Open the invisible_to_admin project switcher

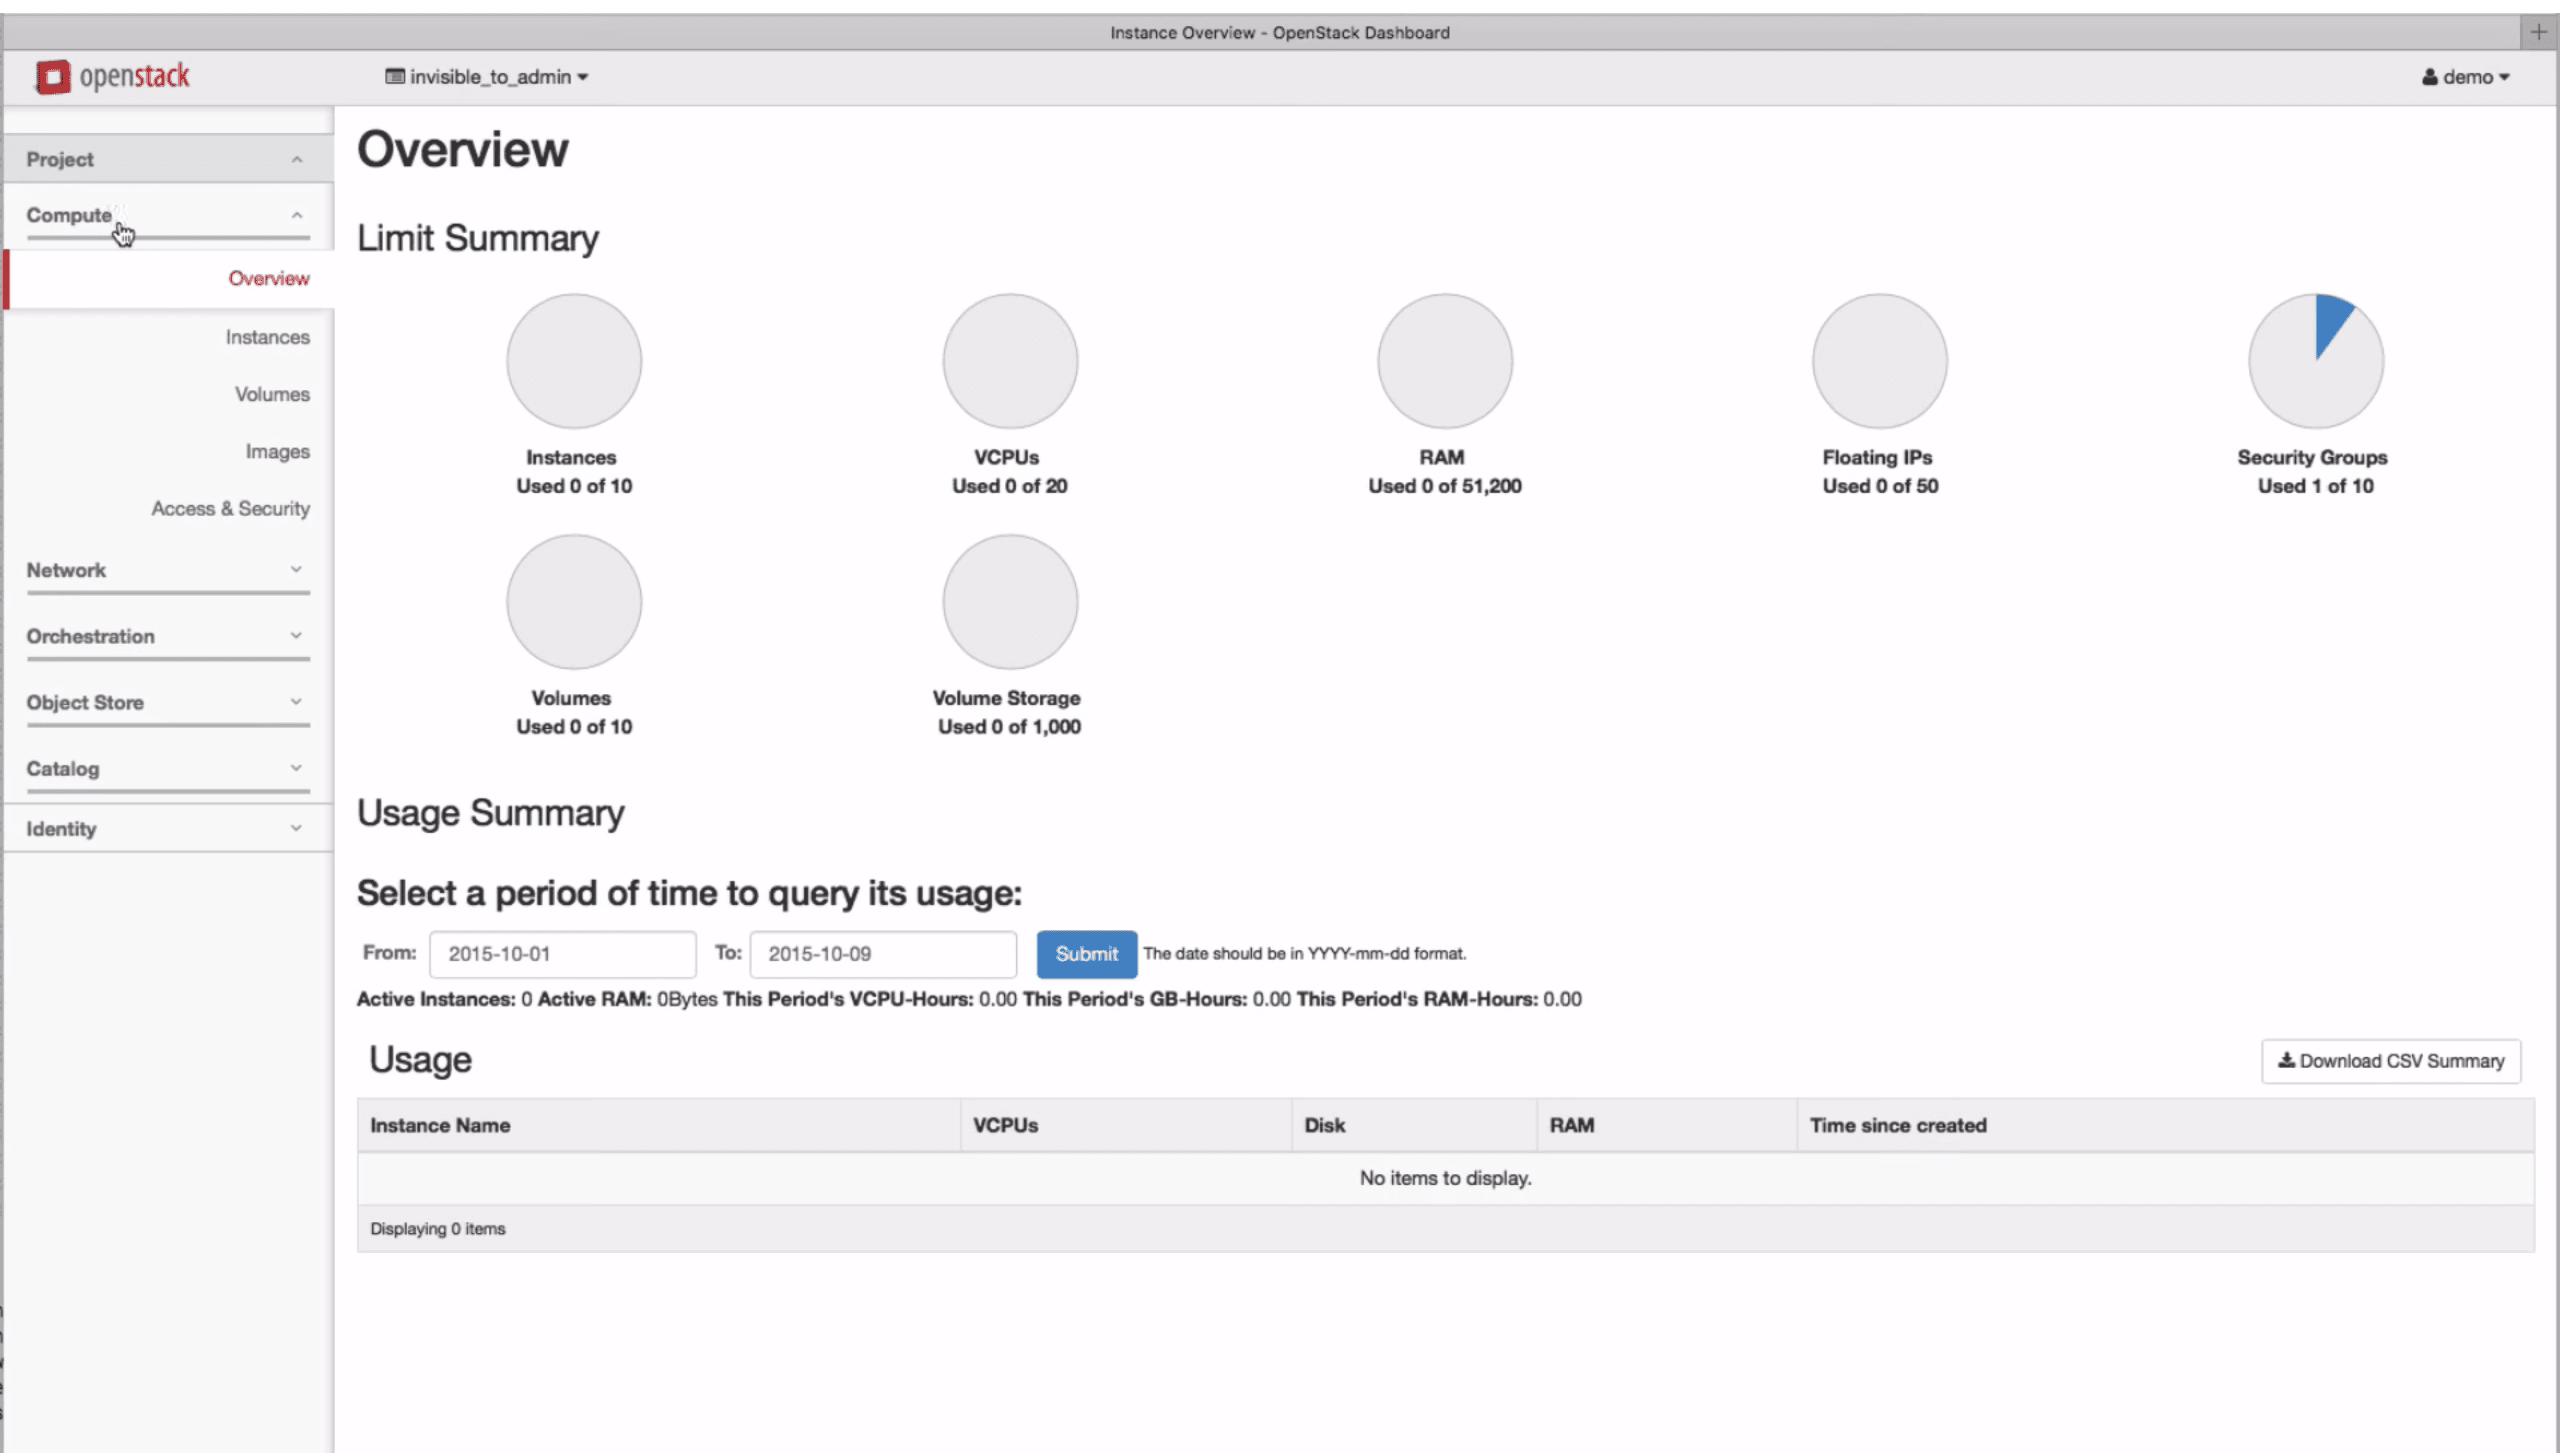(x=486, y=76)
